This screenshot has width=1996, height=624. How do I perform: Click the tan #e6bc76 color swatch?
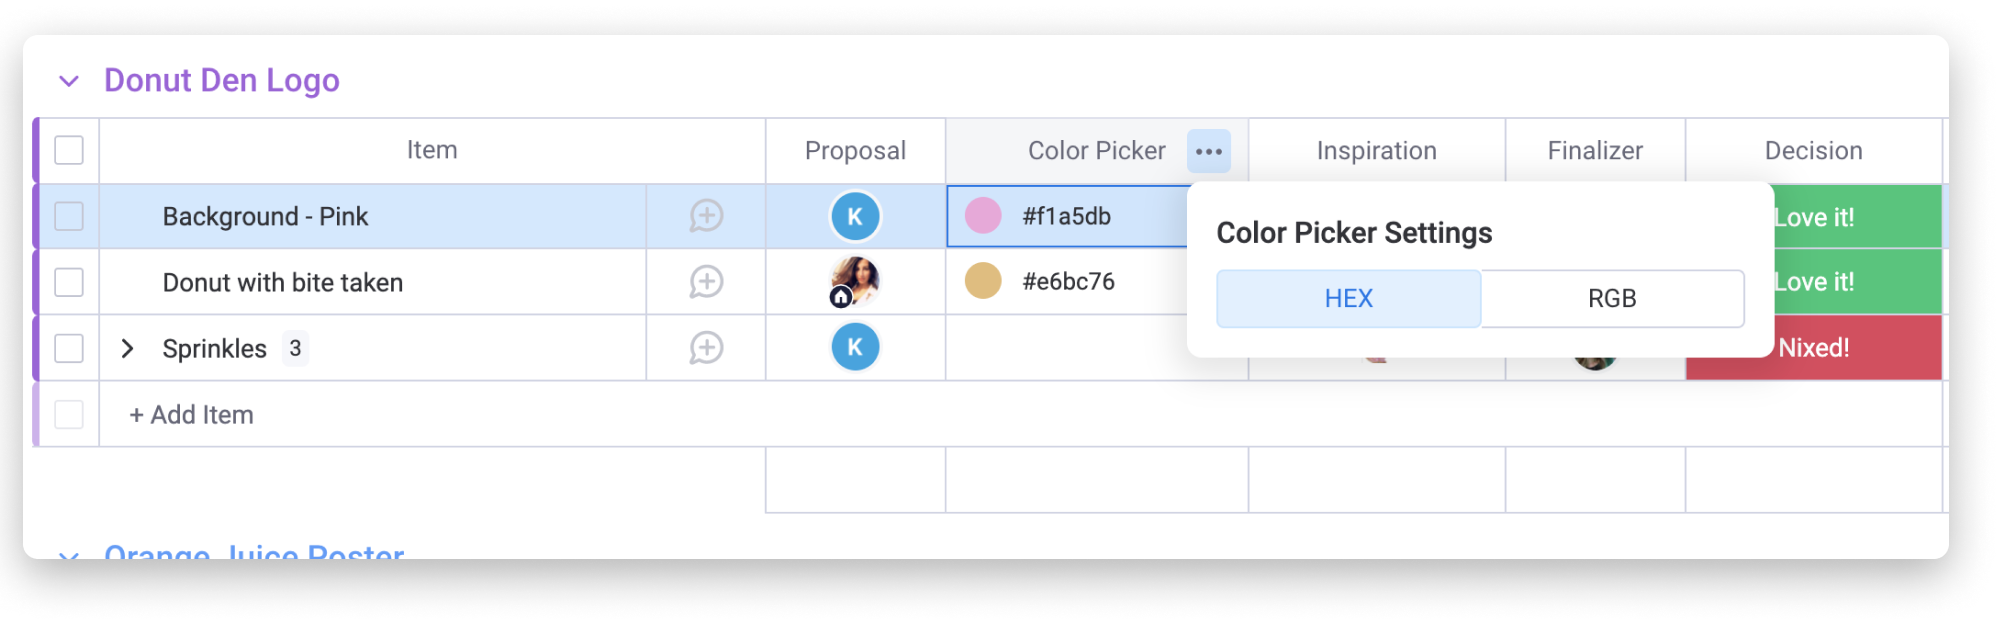[983, 281]
